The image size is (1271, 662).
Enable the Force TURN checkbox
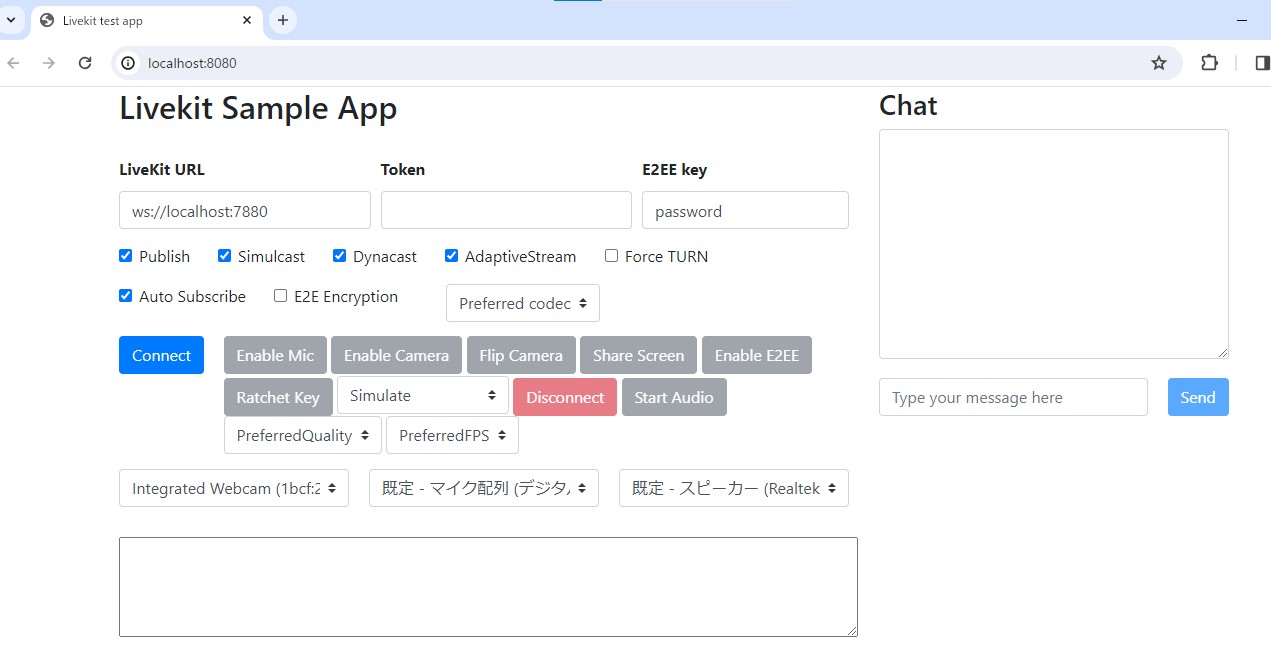(x=611, y=256)
